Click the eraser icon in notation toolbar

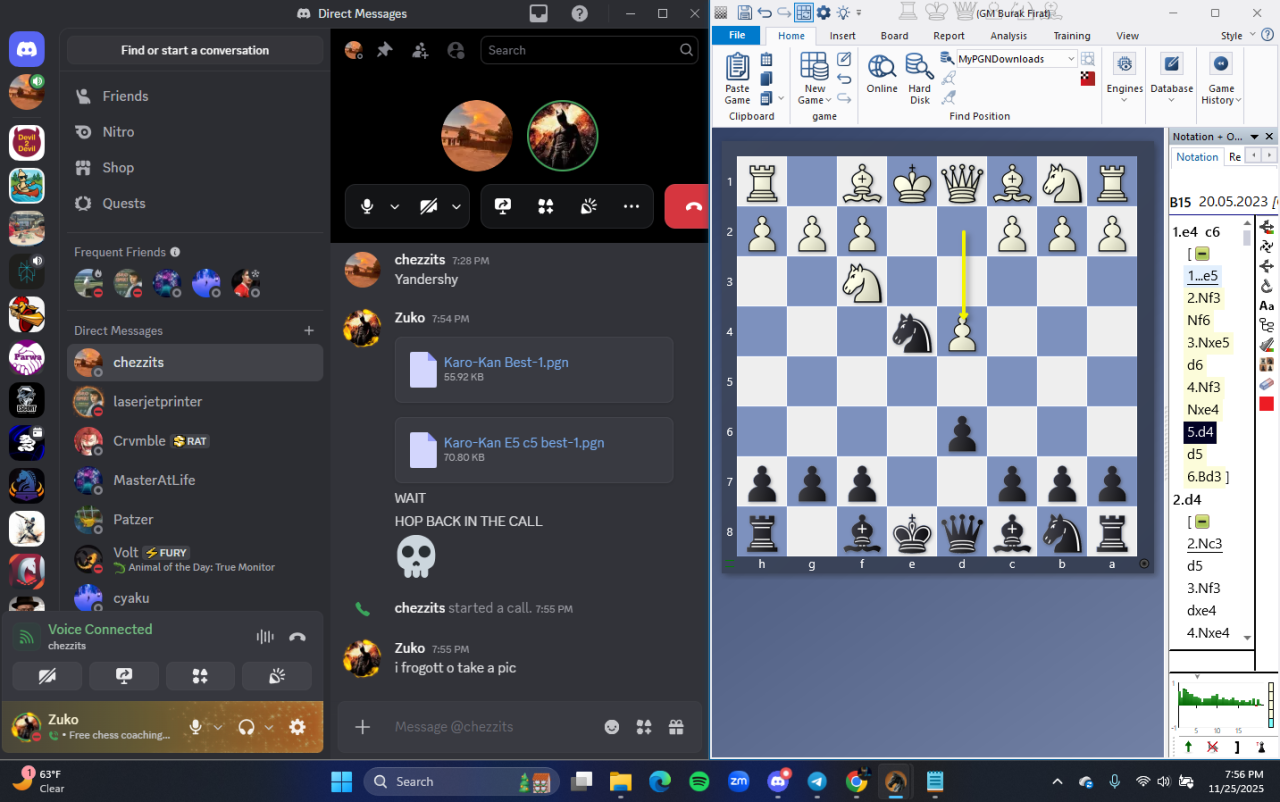click(x=1266, y=383)
